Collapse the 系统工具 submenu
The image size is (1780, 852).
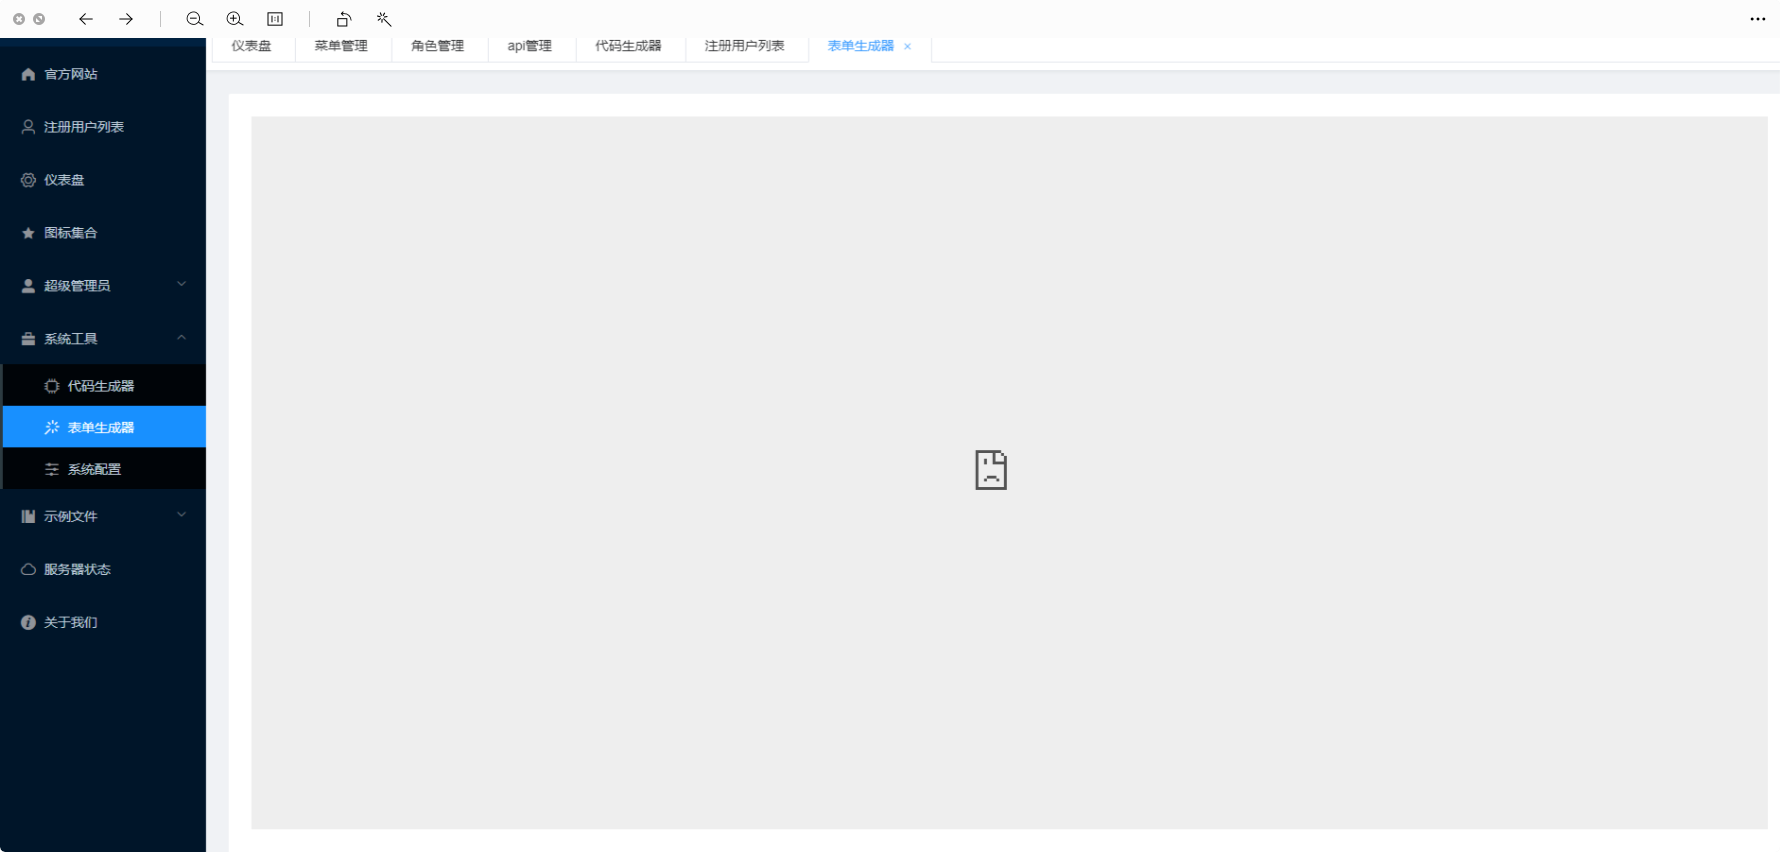[x=103, y=339]
